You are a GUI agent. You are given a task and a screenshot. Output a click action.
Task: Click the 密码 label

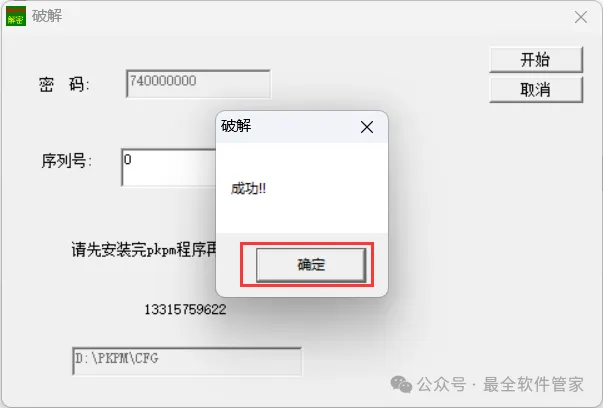coord(64,84)
